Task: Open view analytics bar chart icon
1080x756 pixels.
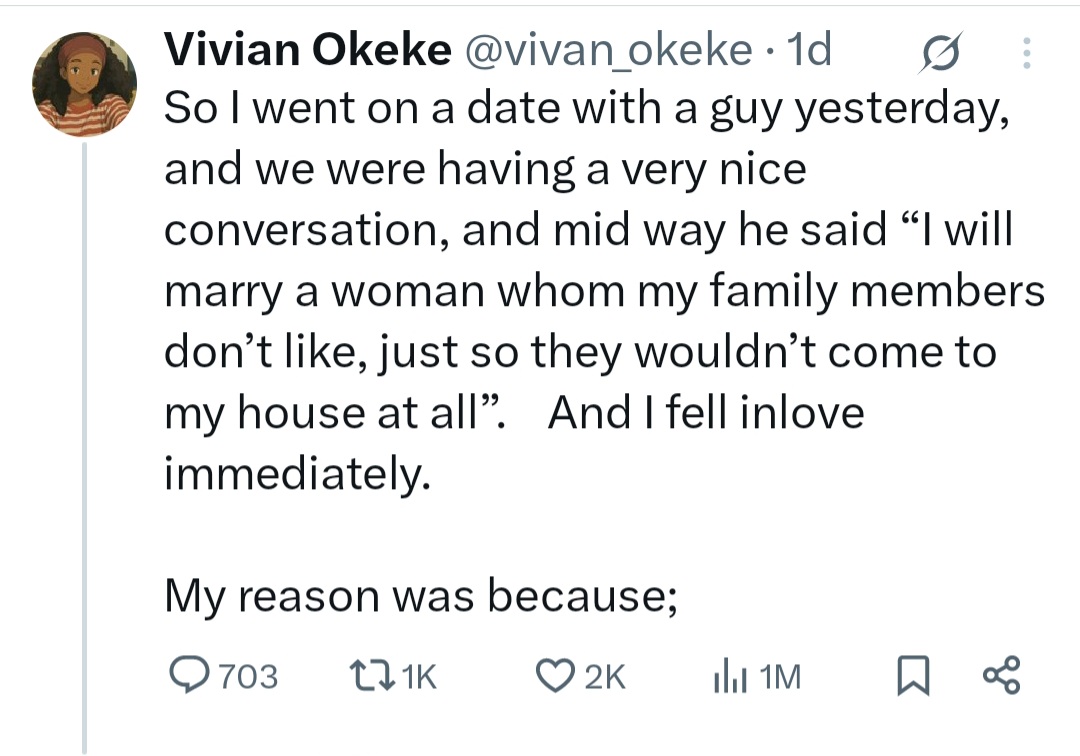Action: point(728,677)
